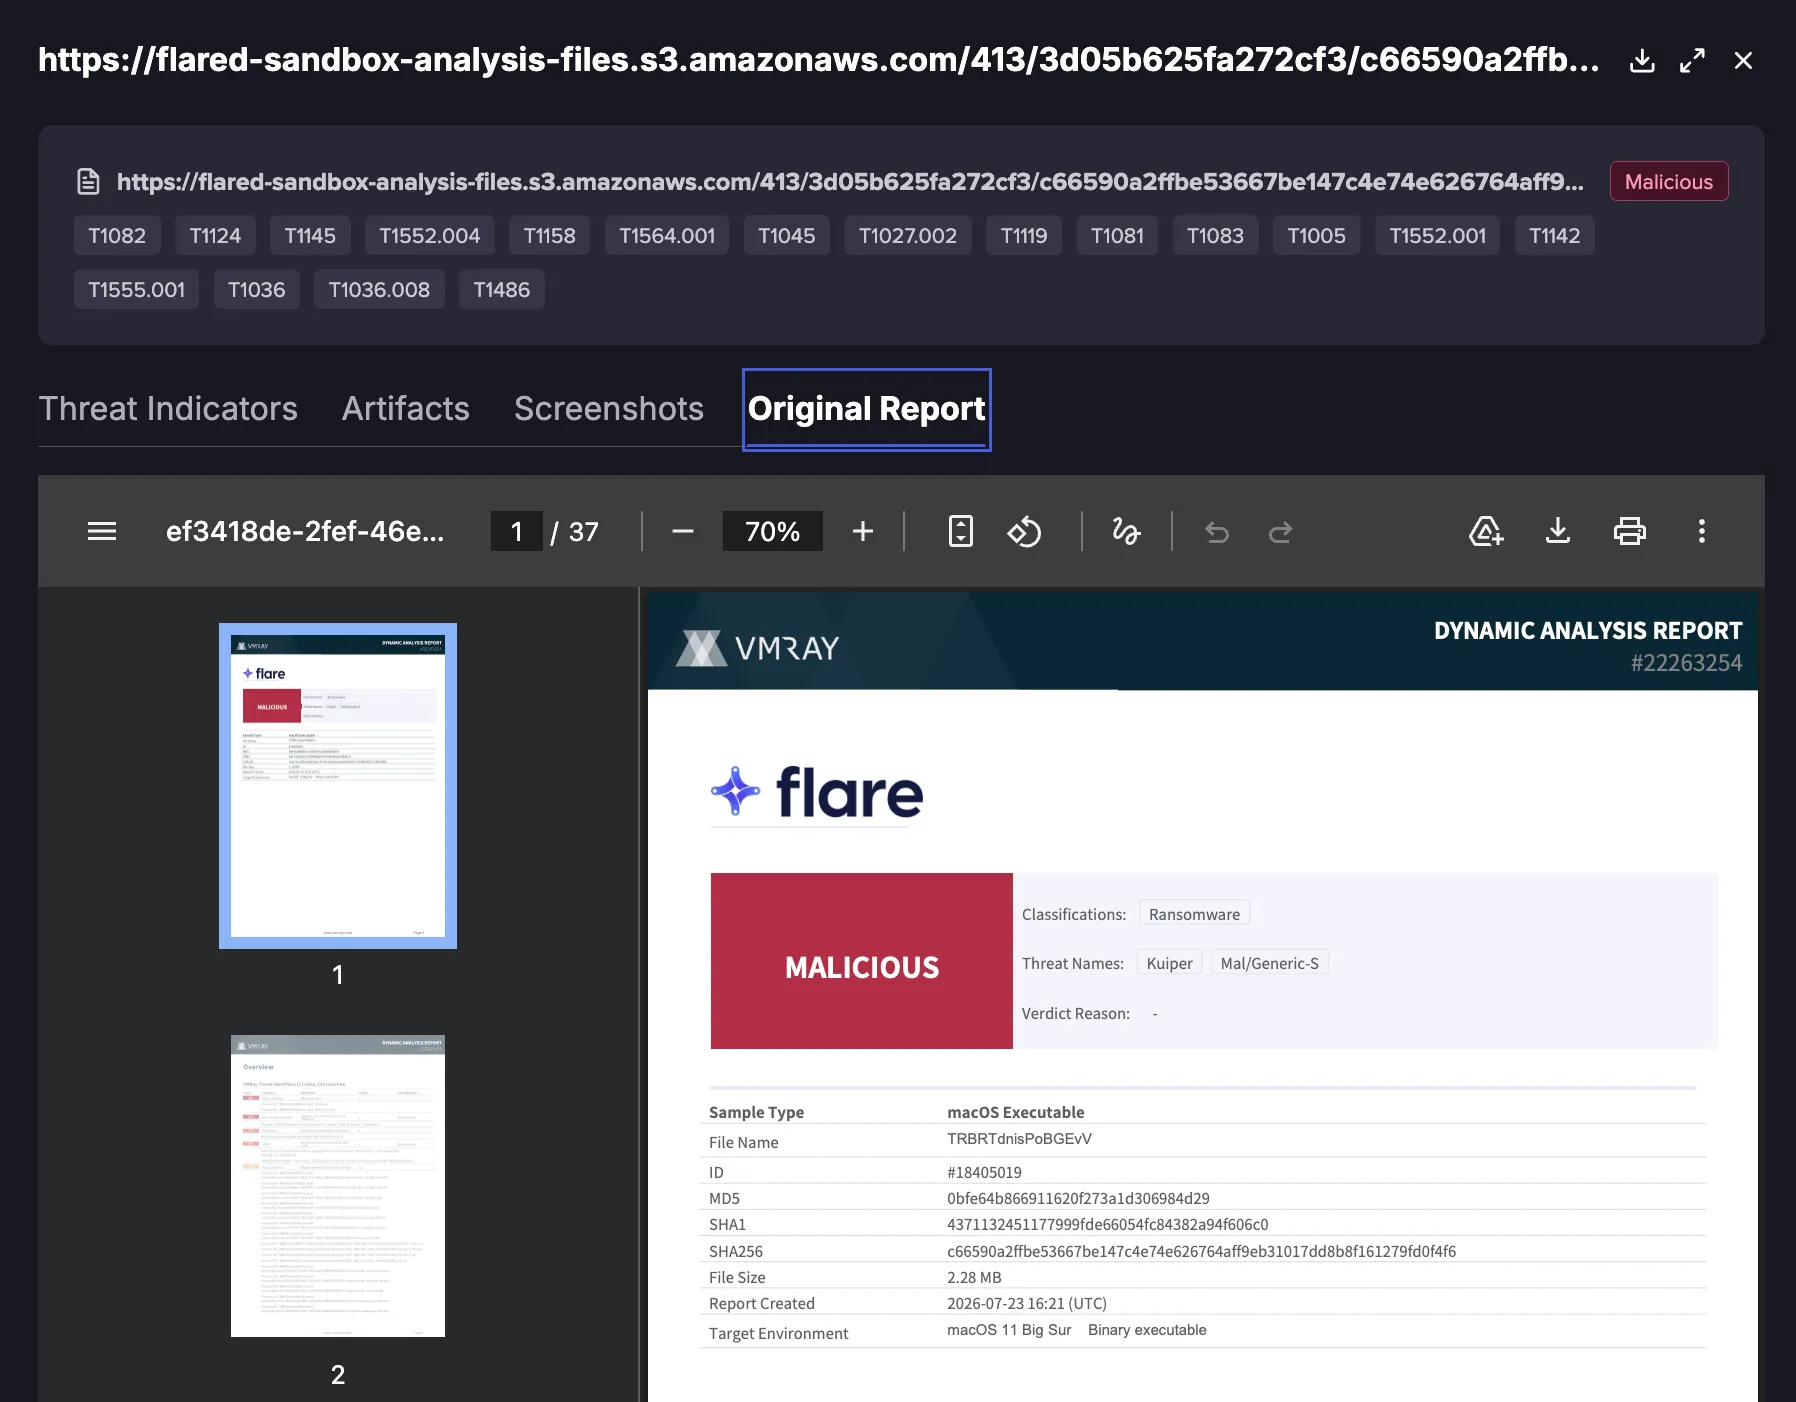Click the redo arrow in PDF toolbar
The height and width of the screenshot is (1402, 1796).
1281,532
